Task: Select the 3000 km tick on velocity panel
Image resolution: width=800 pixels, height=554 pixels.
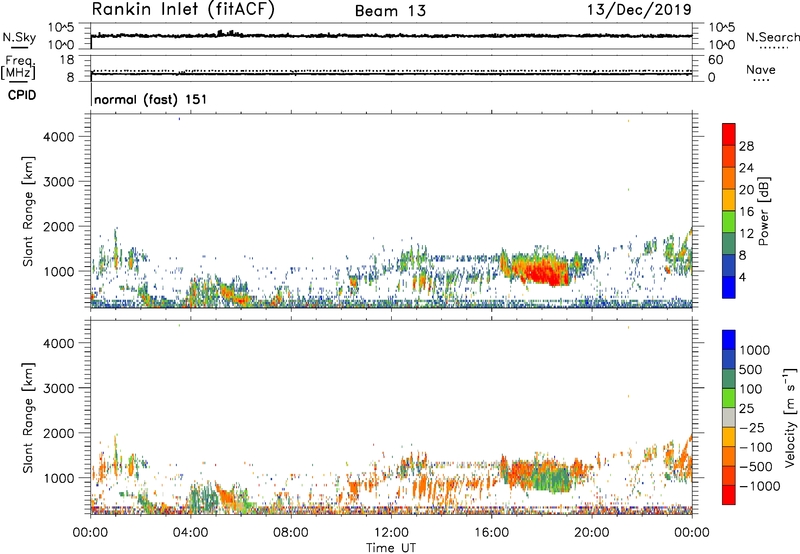Action: pyautogui.click(x=59, y=388)
